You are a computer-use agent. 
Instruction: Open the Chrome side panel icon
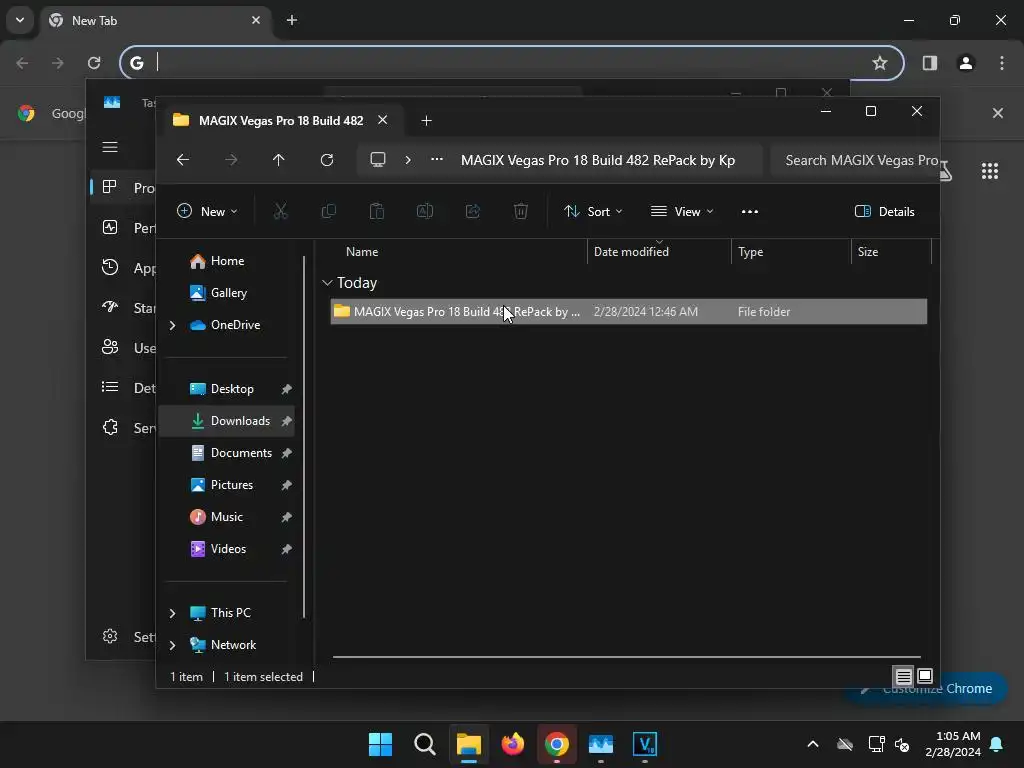(929, 63)
